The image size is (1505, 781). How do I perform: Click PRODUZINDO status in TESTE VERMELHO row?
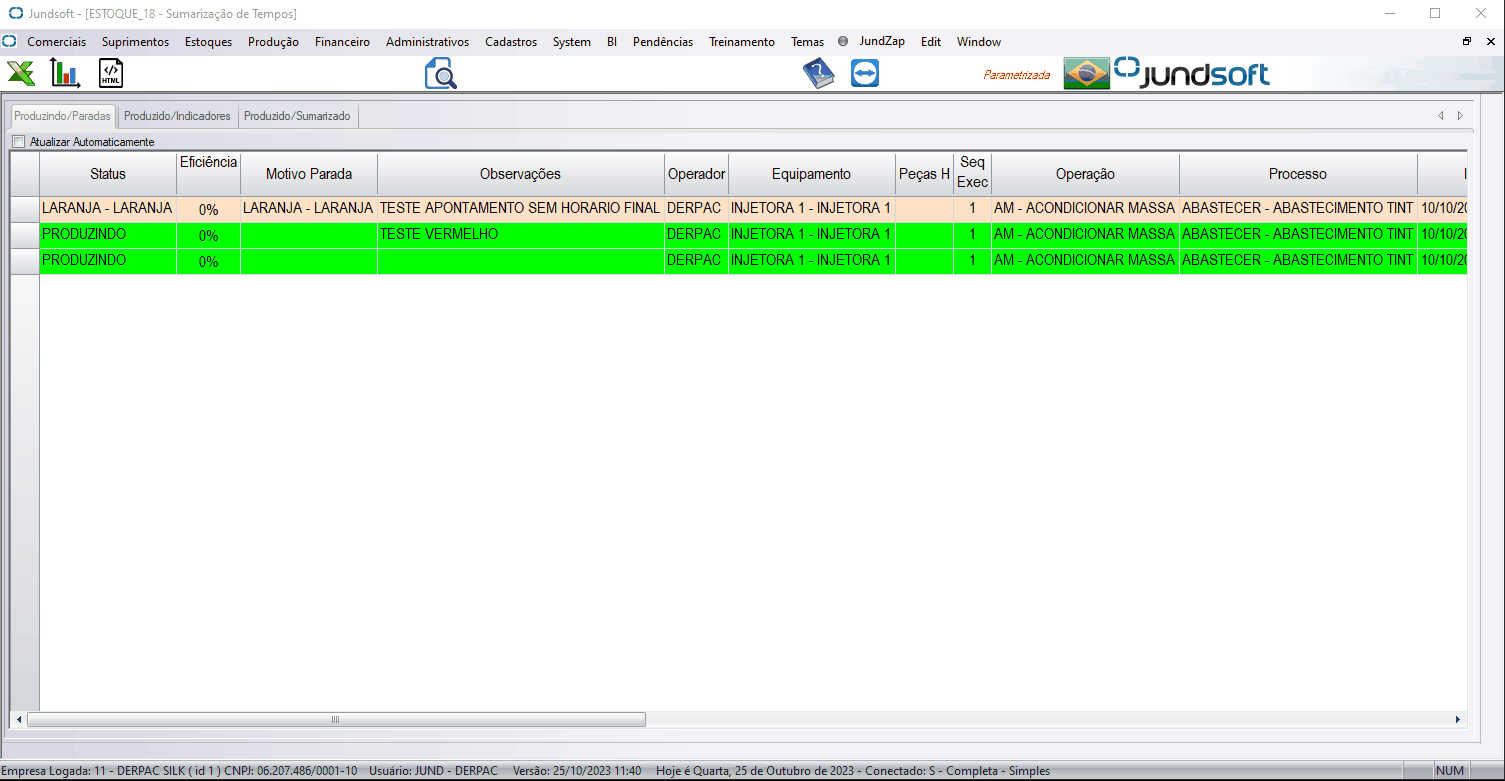(108, 235)
